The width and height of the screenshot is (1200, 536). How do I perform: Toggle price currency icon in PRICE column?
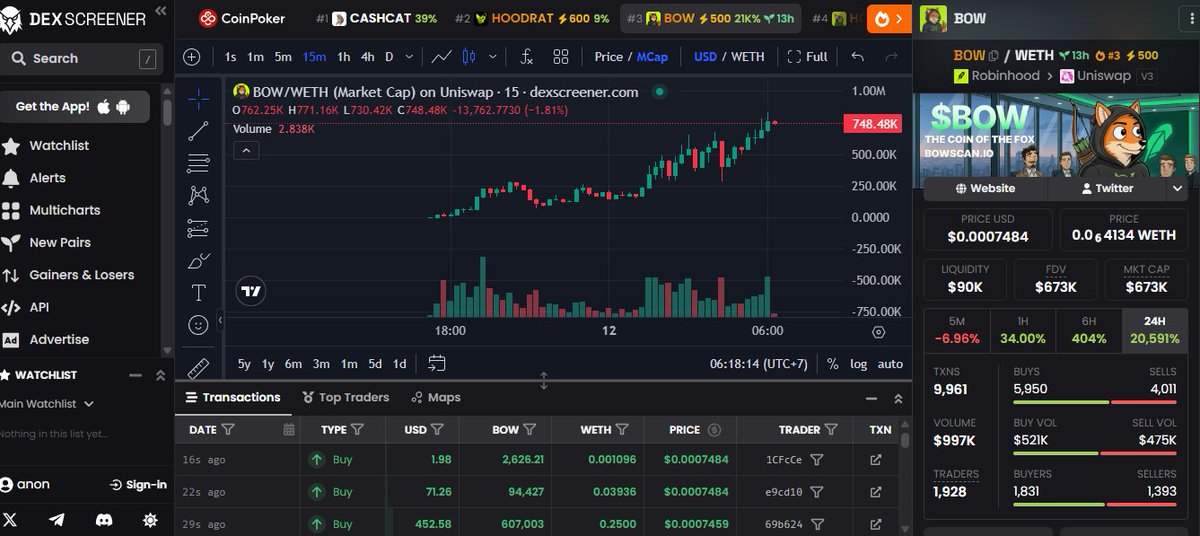click(714, 430)
